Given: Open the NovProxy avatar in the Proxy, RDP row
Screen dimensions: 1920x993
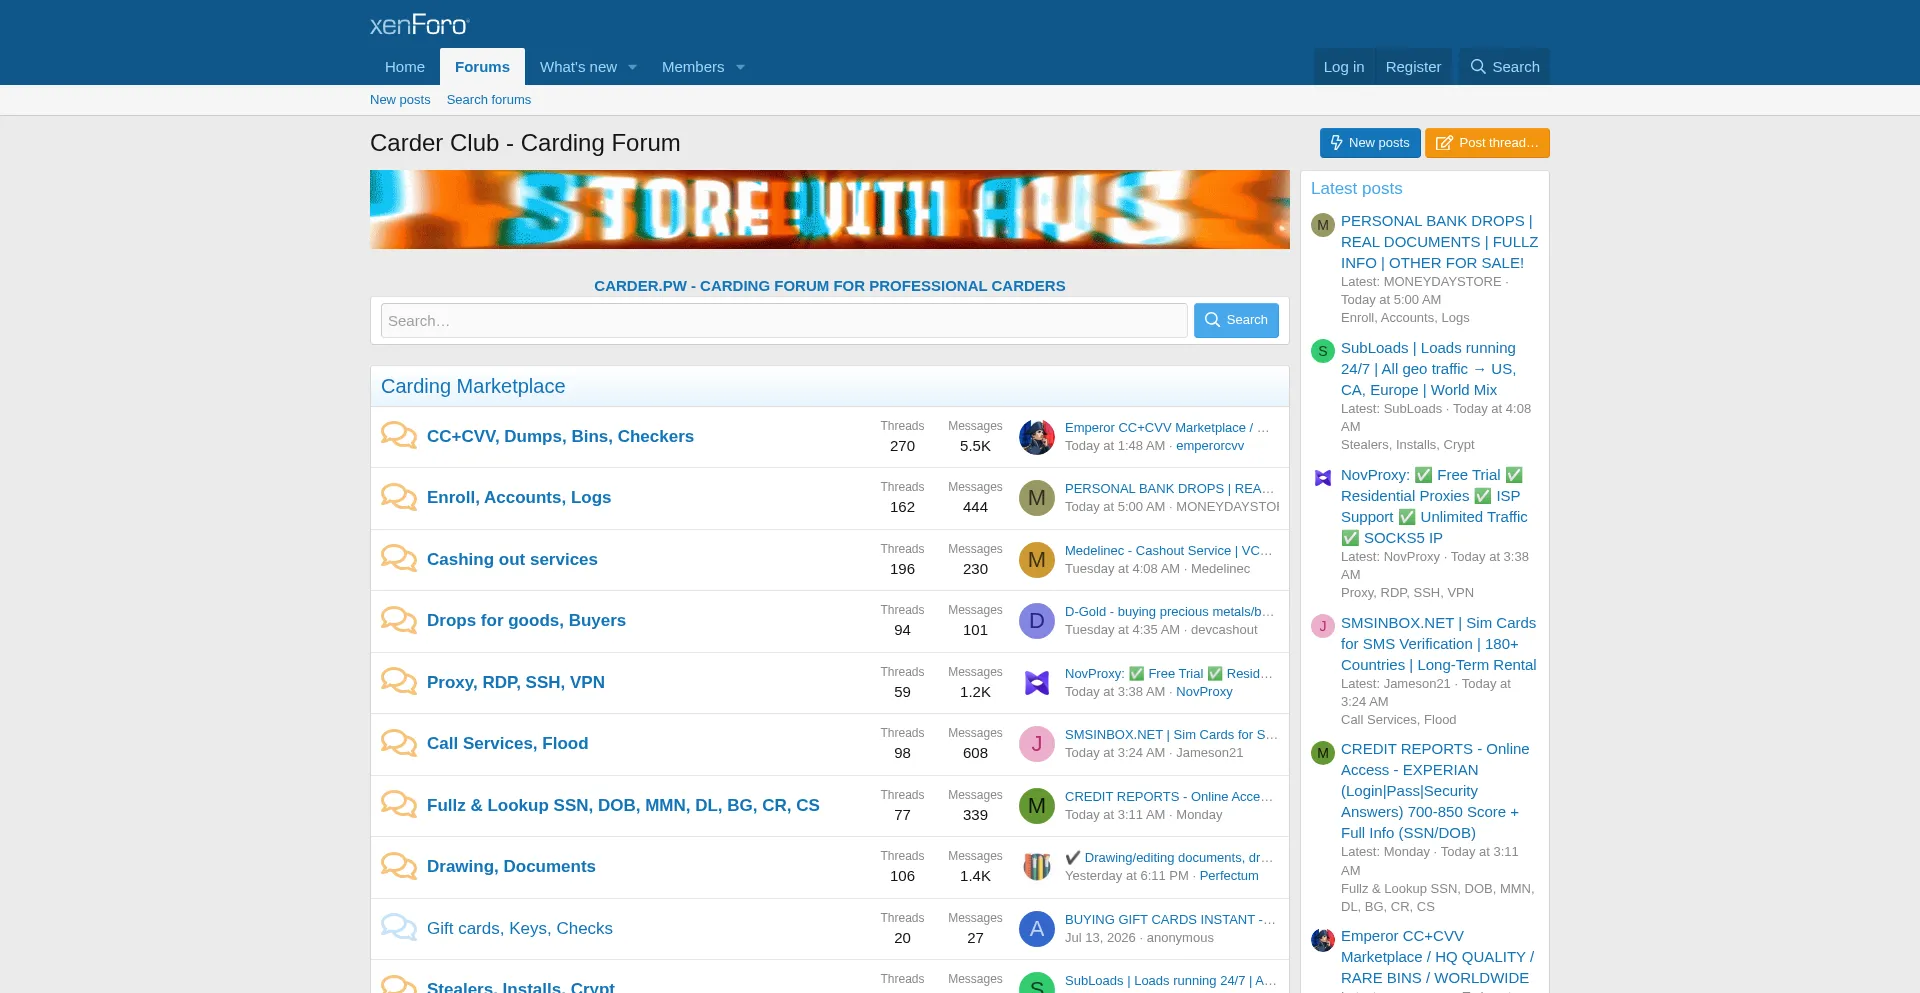Looking at the screenshot, I should tap(1037, 683).
